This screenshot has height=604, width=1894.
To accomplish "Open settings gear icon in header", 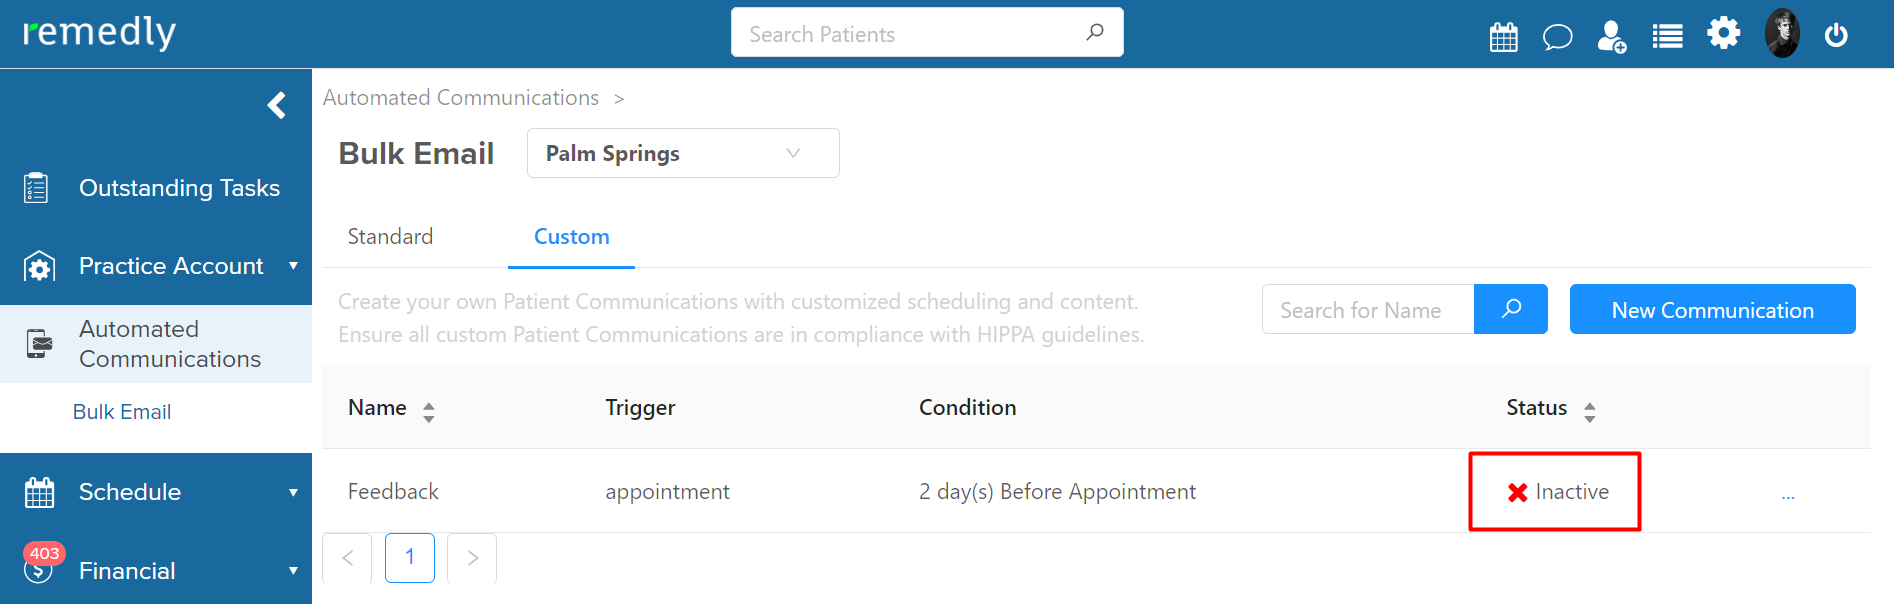I will pos(1723,34).
